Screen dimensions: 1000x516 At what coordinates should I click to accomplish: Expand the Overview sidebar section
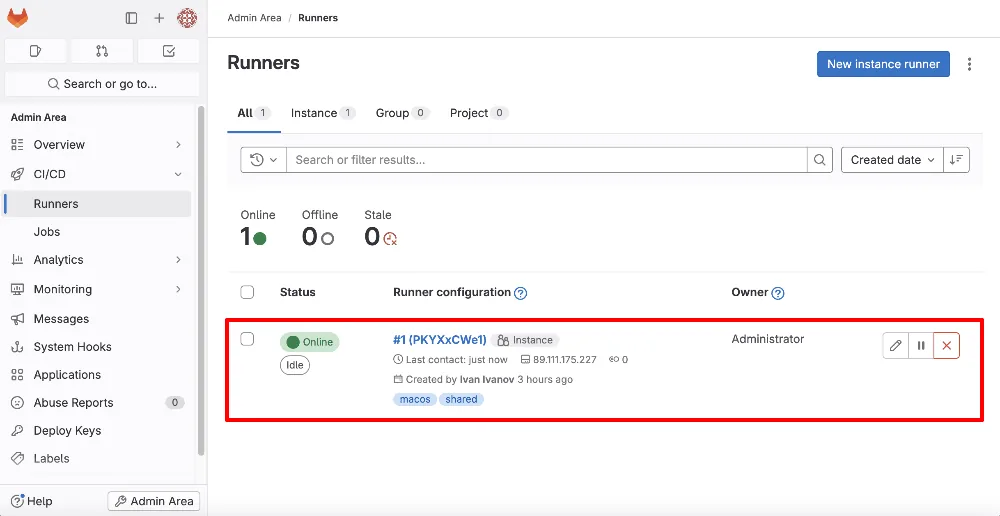(x=97, y=145)
